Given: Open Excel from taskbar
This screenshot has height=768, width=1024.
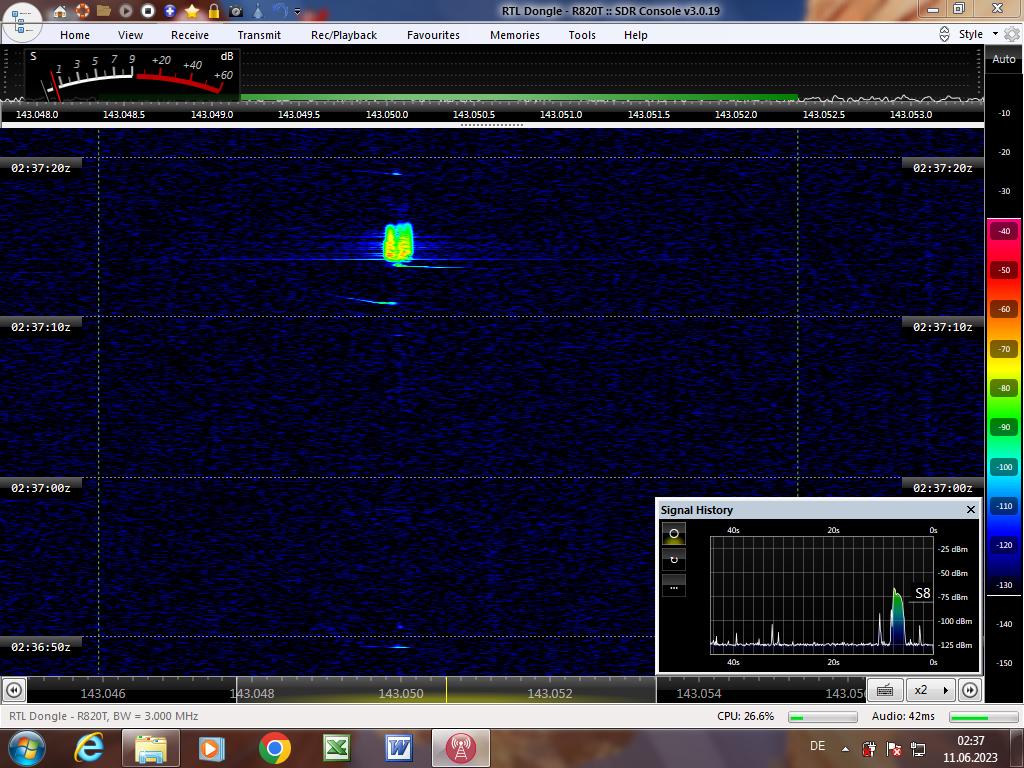Looking at the screenshot, I should click(337, 748).
